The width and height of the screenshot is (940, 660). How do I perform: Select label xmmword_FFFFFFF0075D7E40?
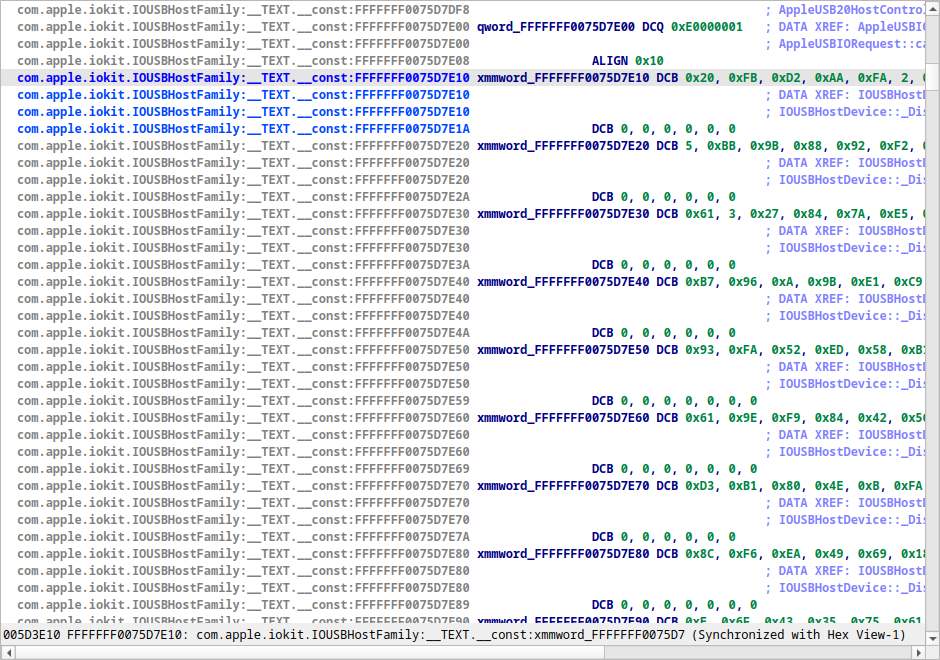pyautogui.click(x=563, y=282)
